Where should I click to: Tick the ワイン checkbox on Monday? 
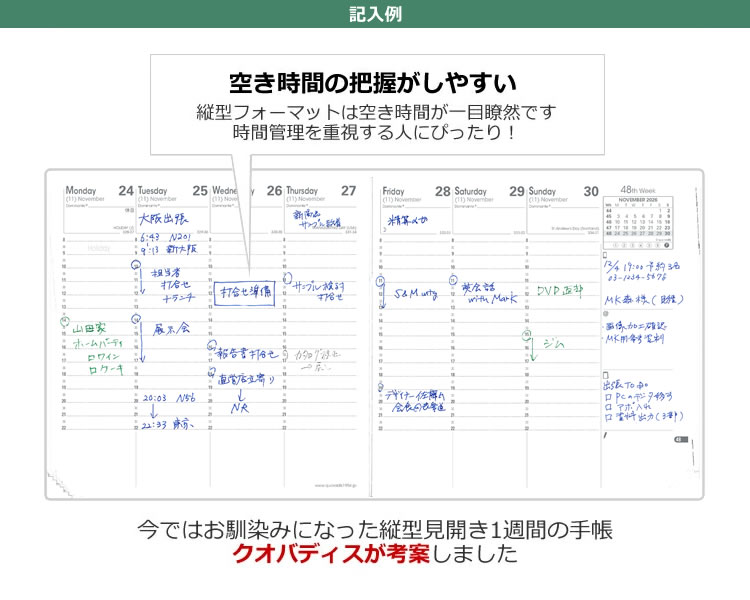pos(90,355)
